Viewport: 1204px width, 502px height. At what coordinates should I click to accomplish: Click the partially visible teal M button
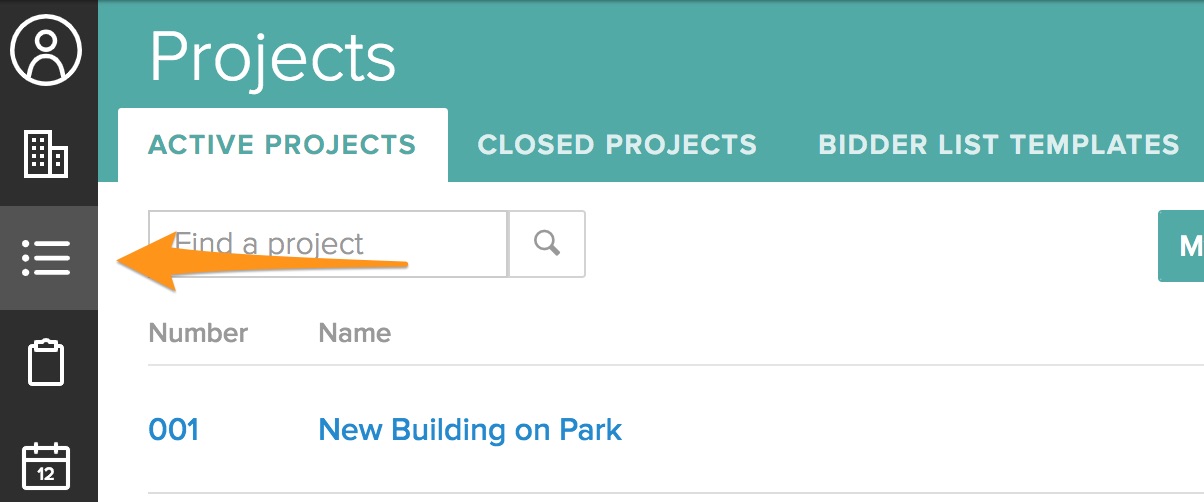(x=1182, y=246)
